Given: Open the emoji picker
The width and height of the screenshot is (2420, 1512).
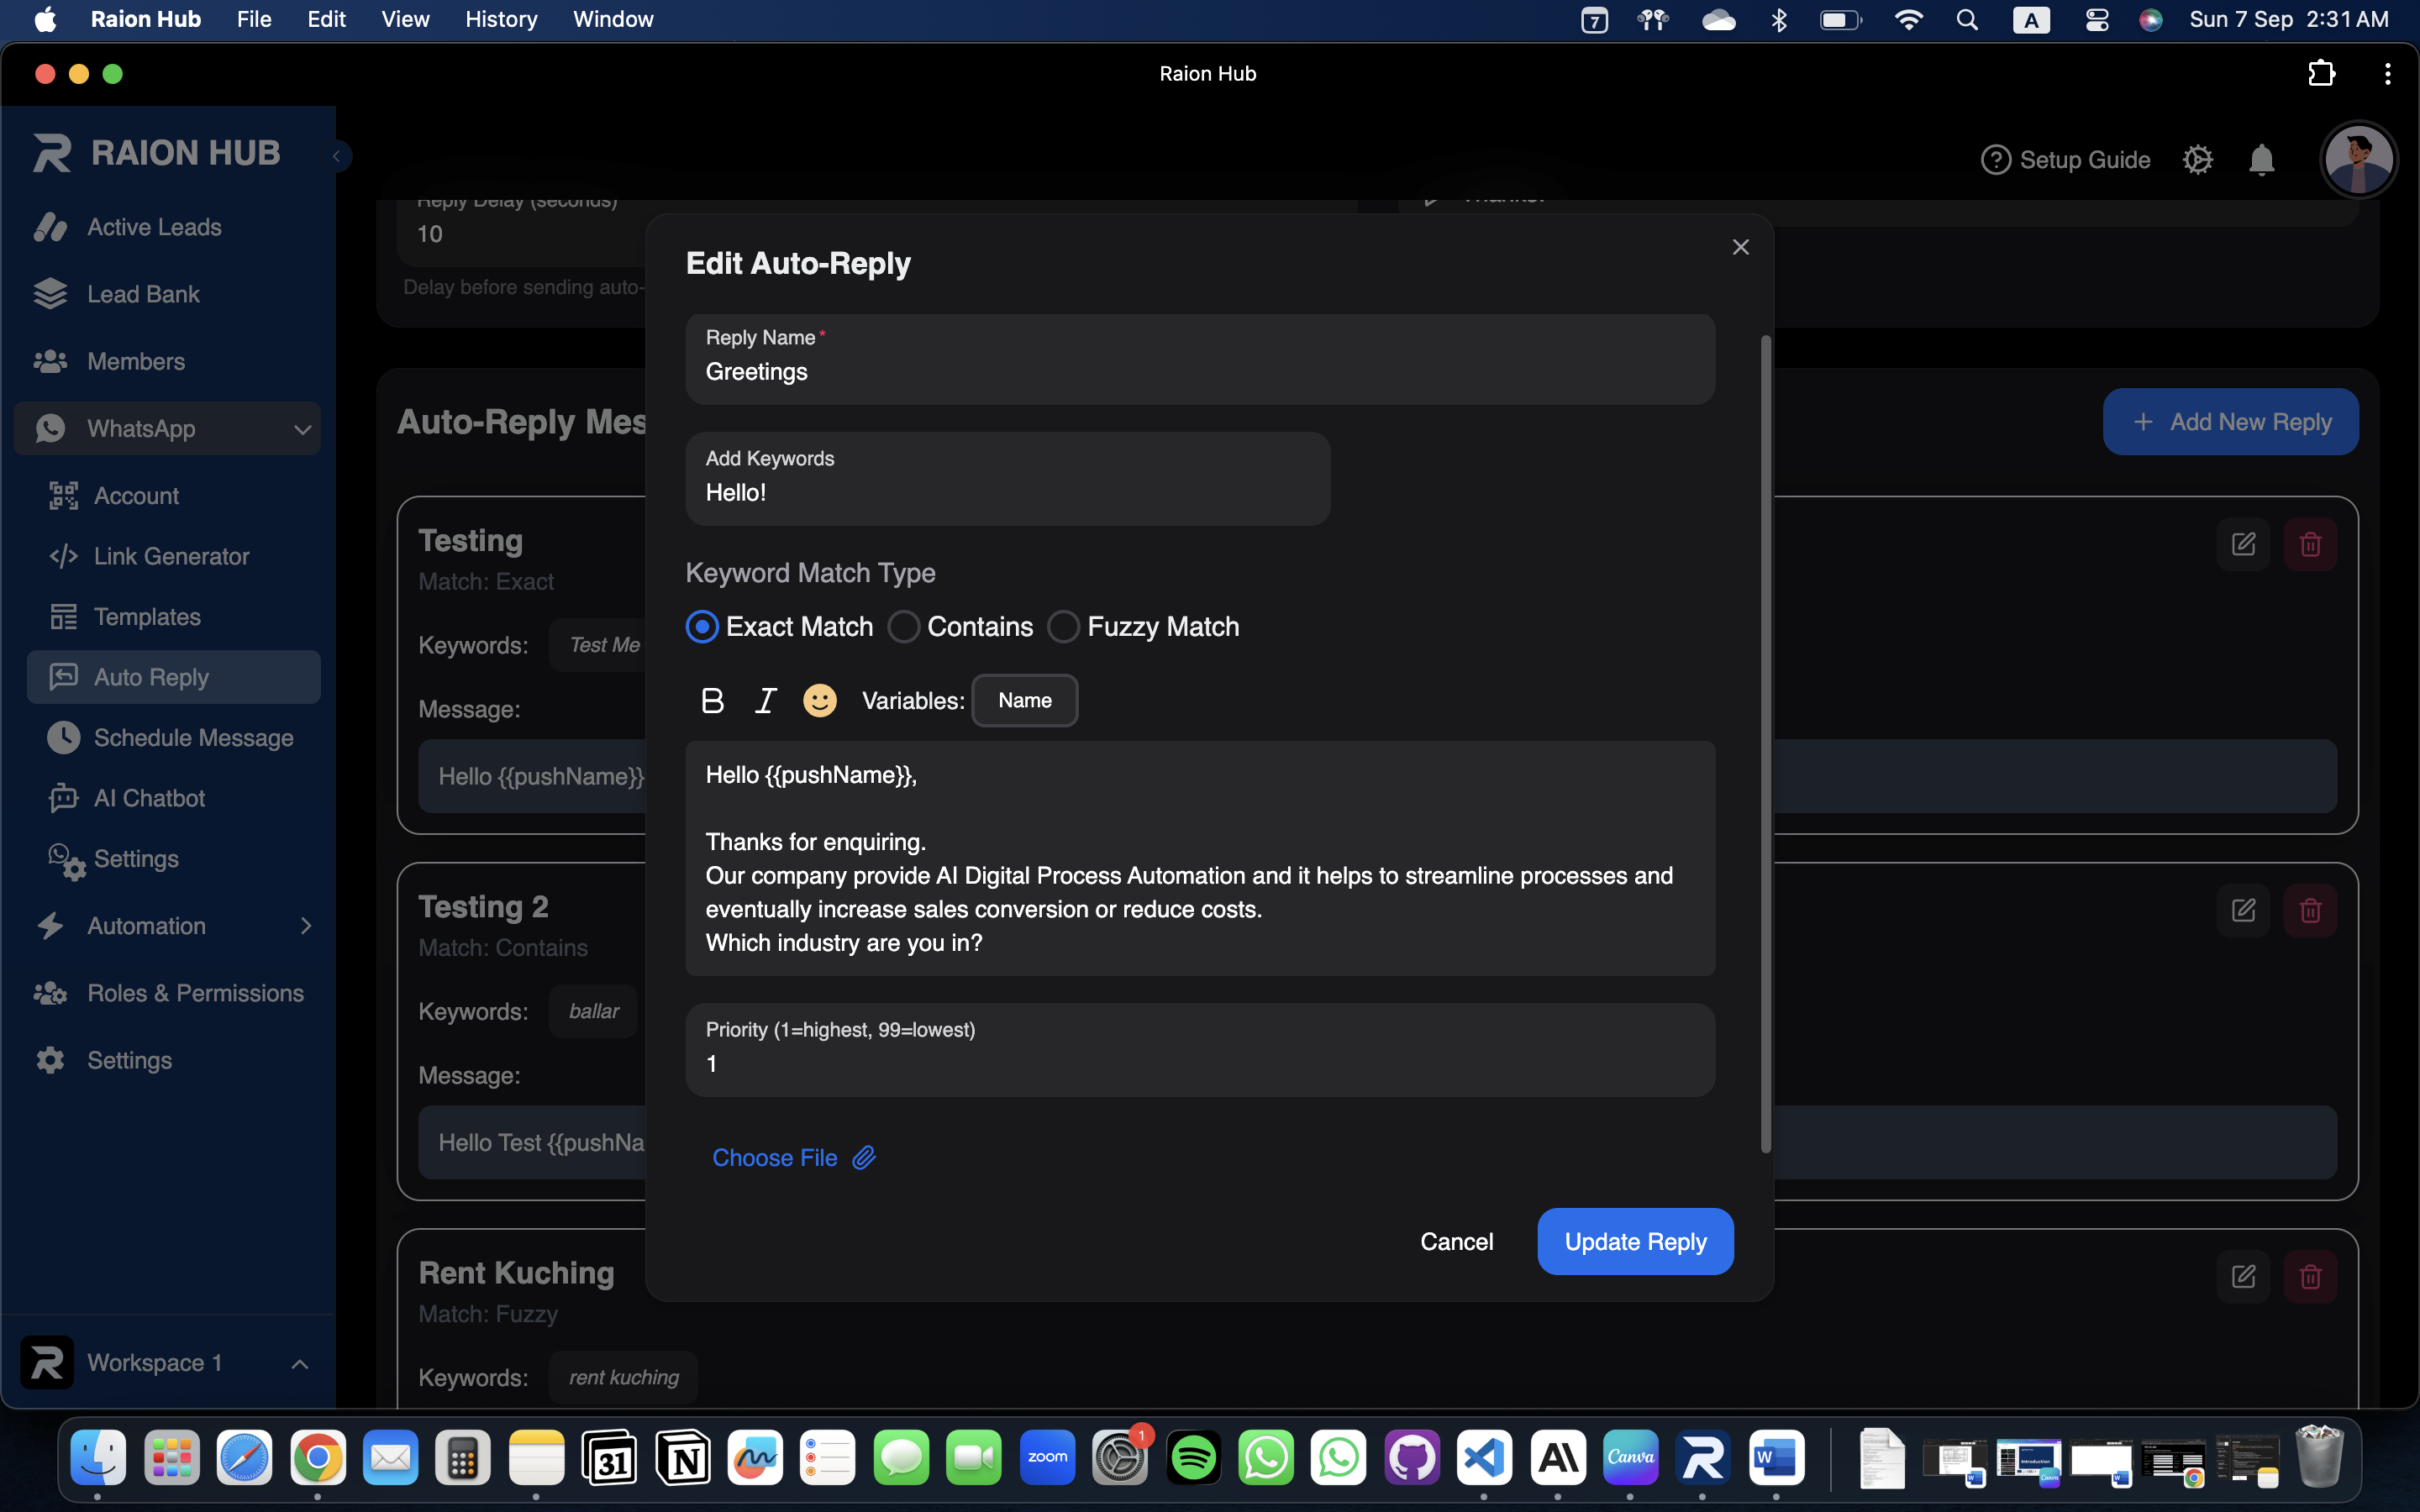Looking at the screenshot, I should 820,701.
